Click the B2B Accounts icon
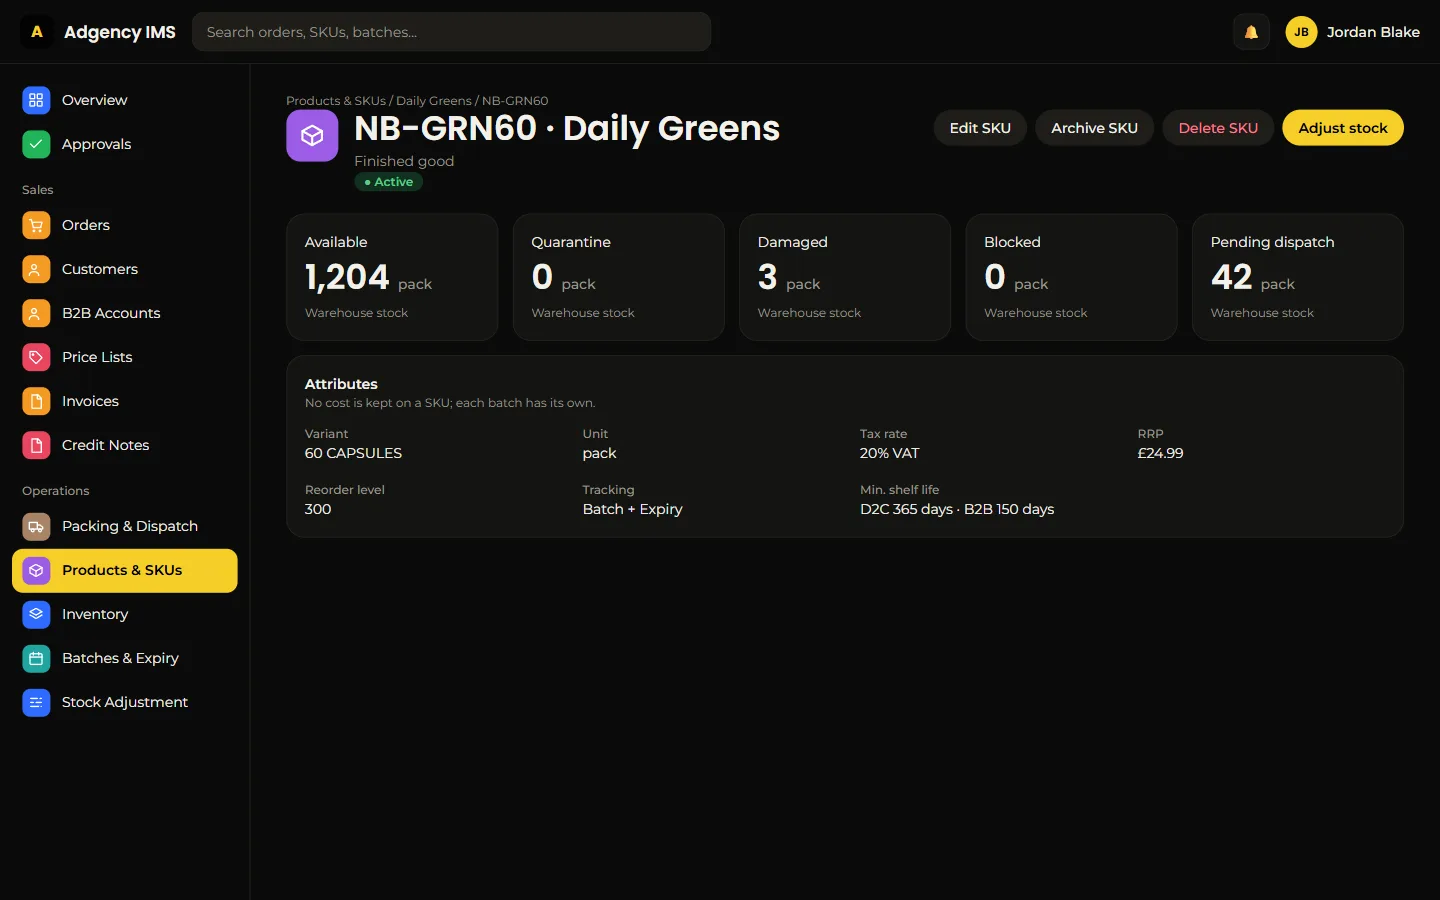The height and width of the screenshot is (900, 1440). click(36, 313)
